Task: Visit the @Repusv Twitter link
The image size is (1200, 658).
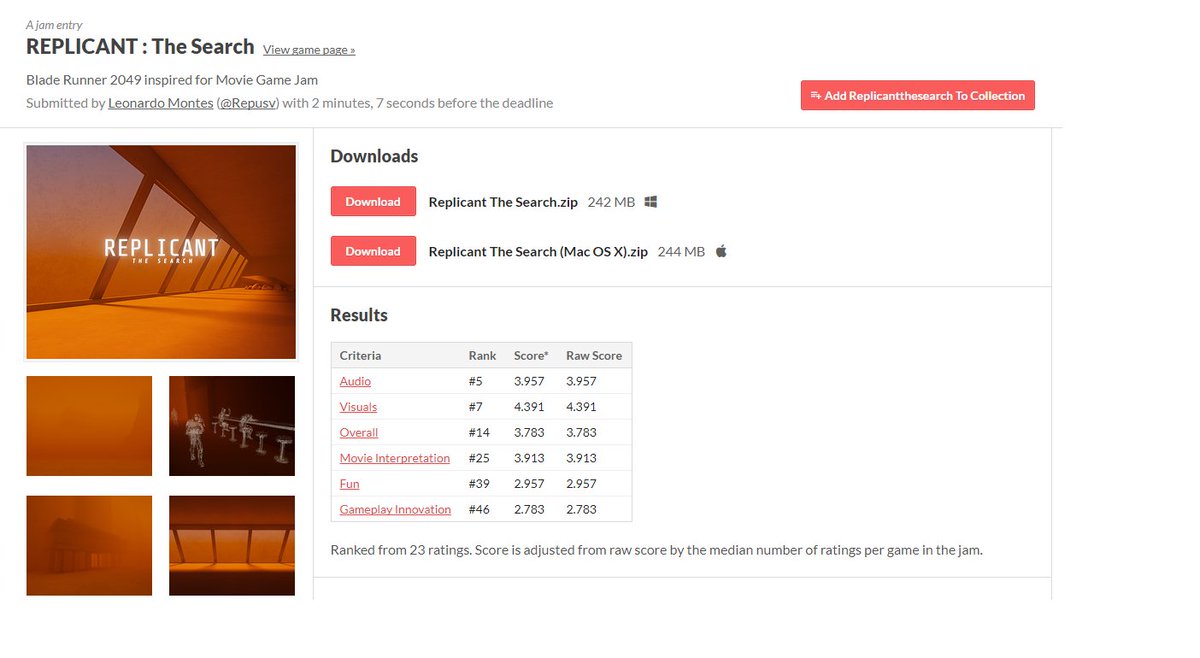Action: [248, 103]
